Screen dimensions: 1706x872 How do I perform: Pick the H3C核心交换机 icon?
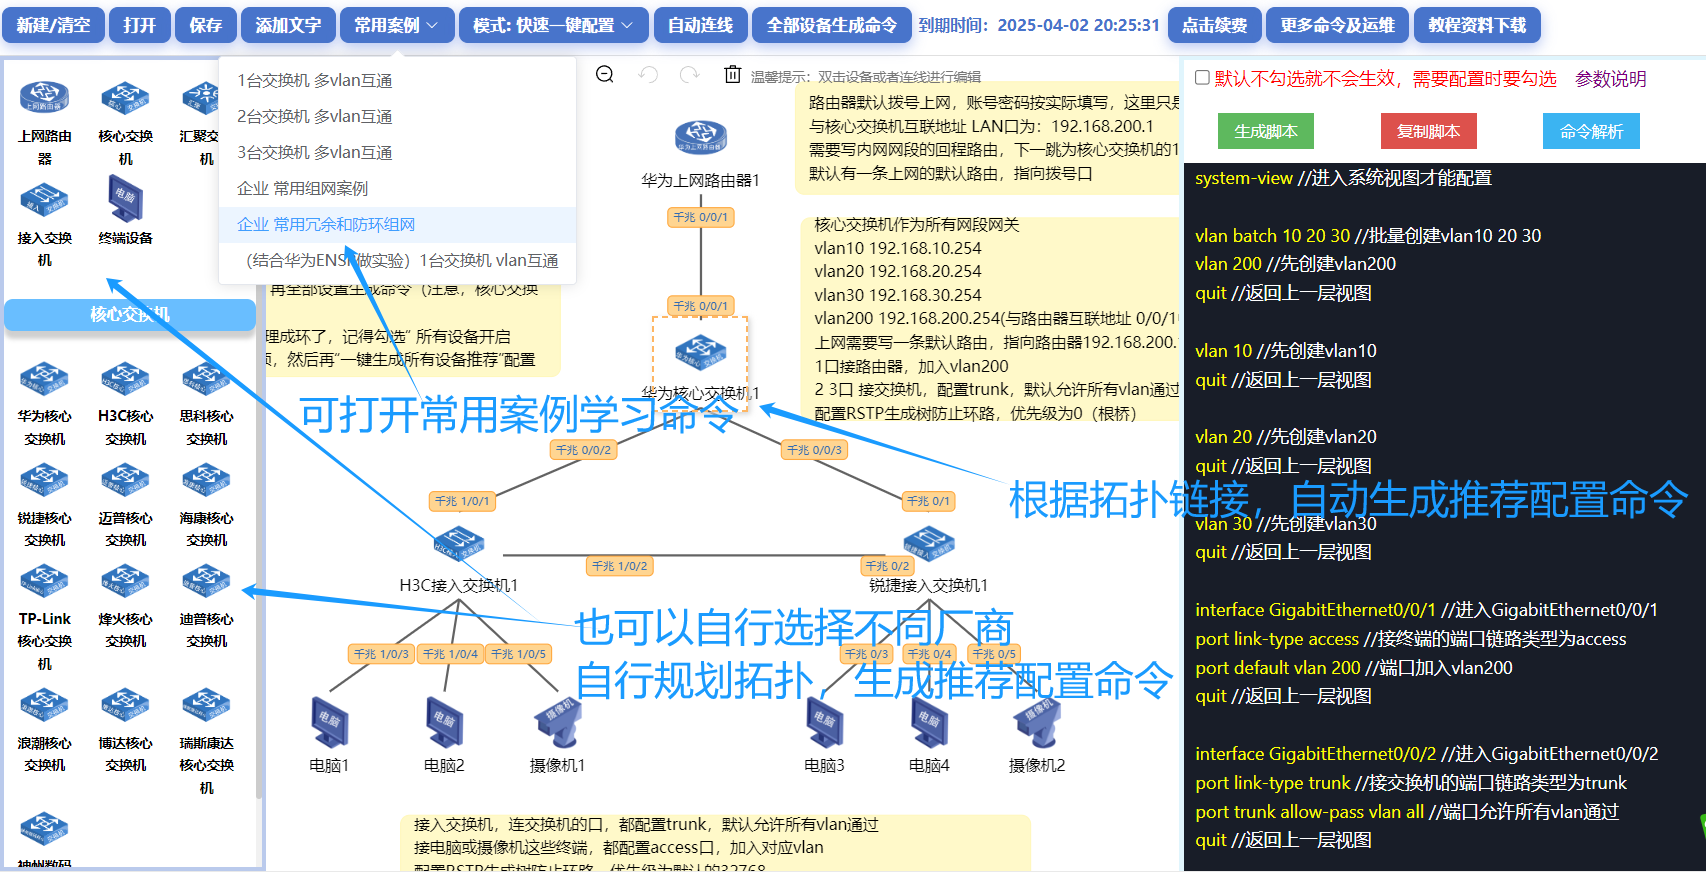[x=125, y=380]
